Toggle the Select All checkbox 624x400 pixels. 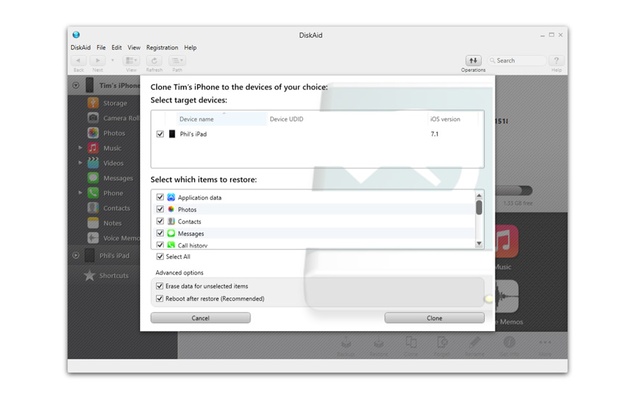(160, 256)
